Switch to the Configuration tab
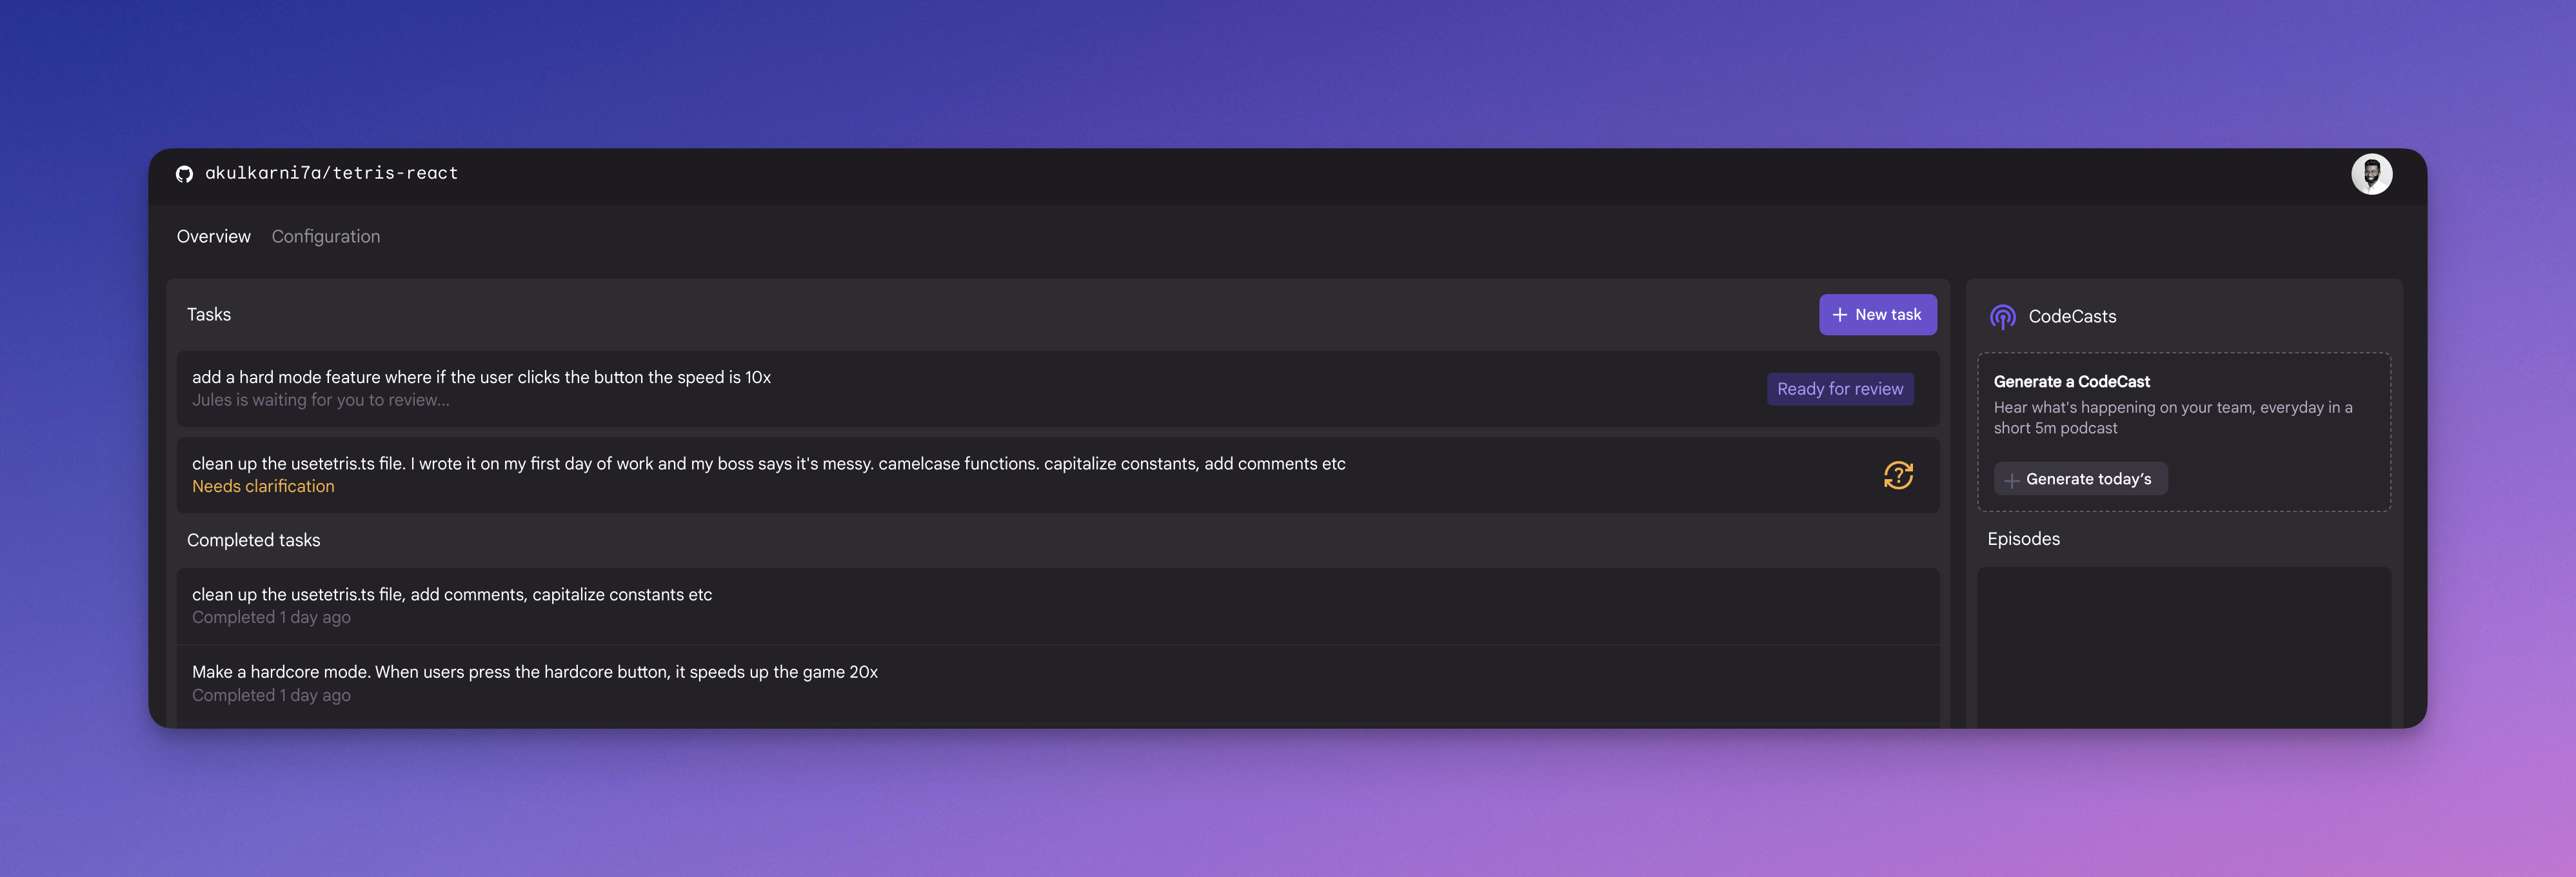 coord(326,236)
